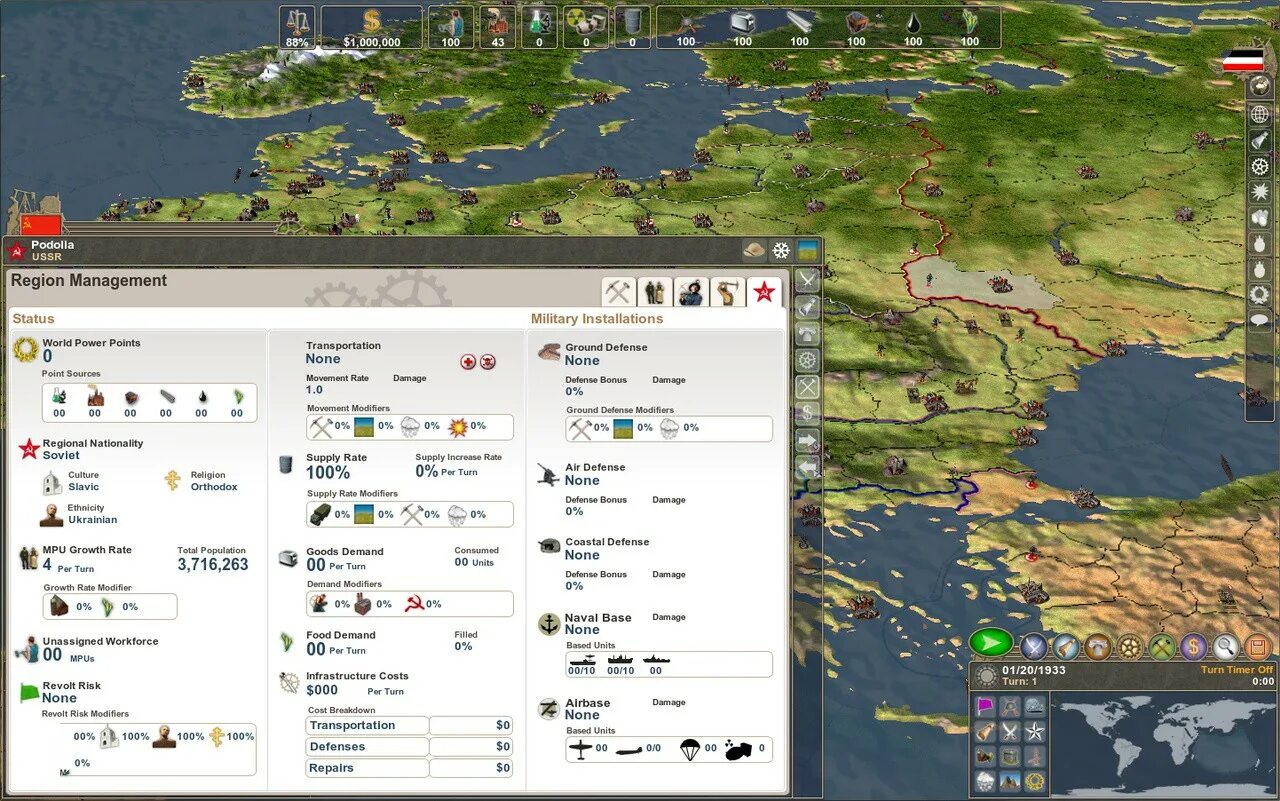This screenshot has width=1280, height=801.
Task: Select the speech bubble diplomacy icon in right sidebar
Action: tap(1260, 318)
